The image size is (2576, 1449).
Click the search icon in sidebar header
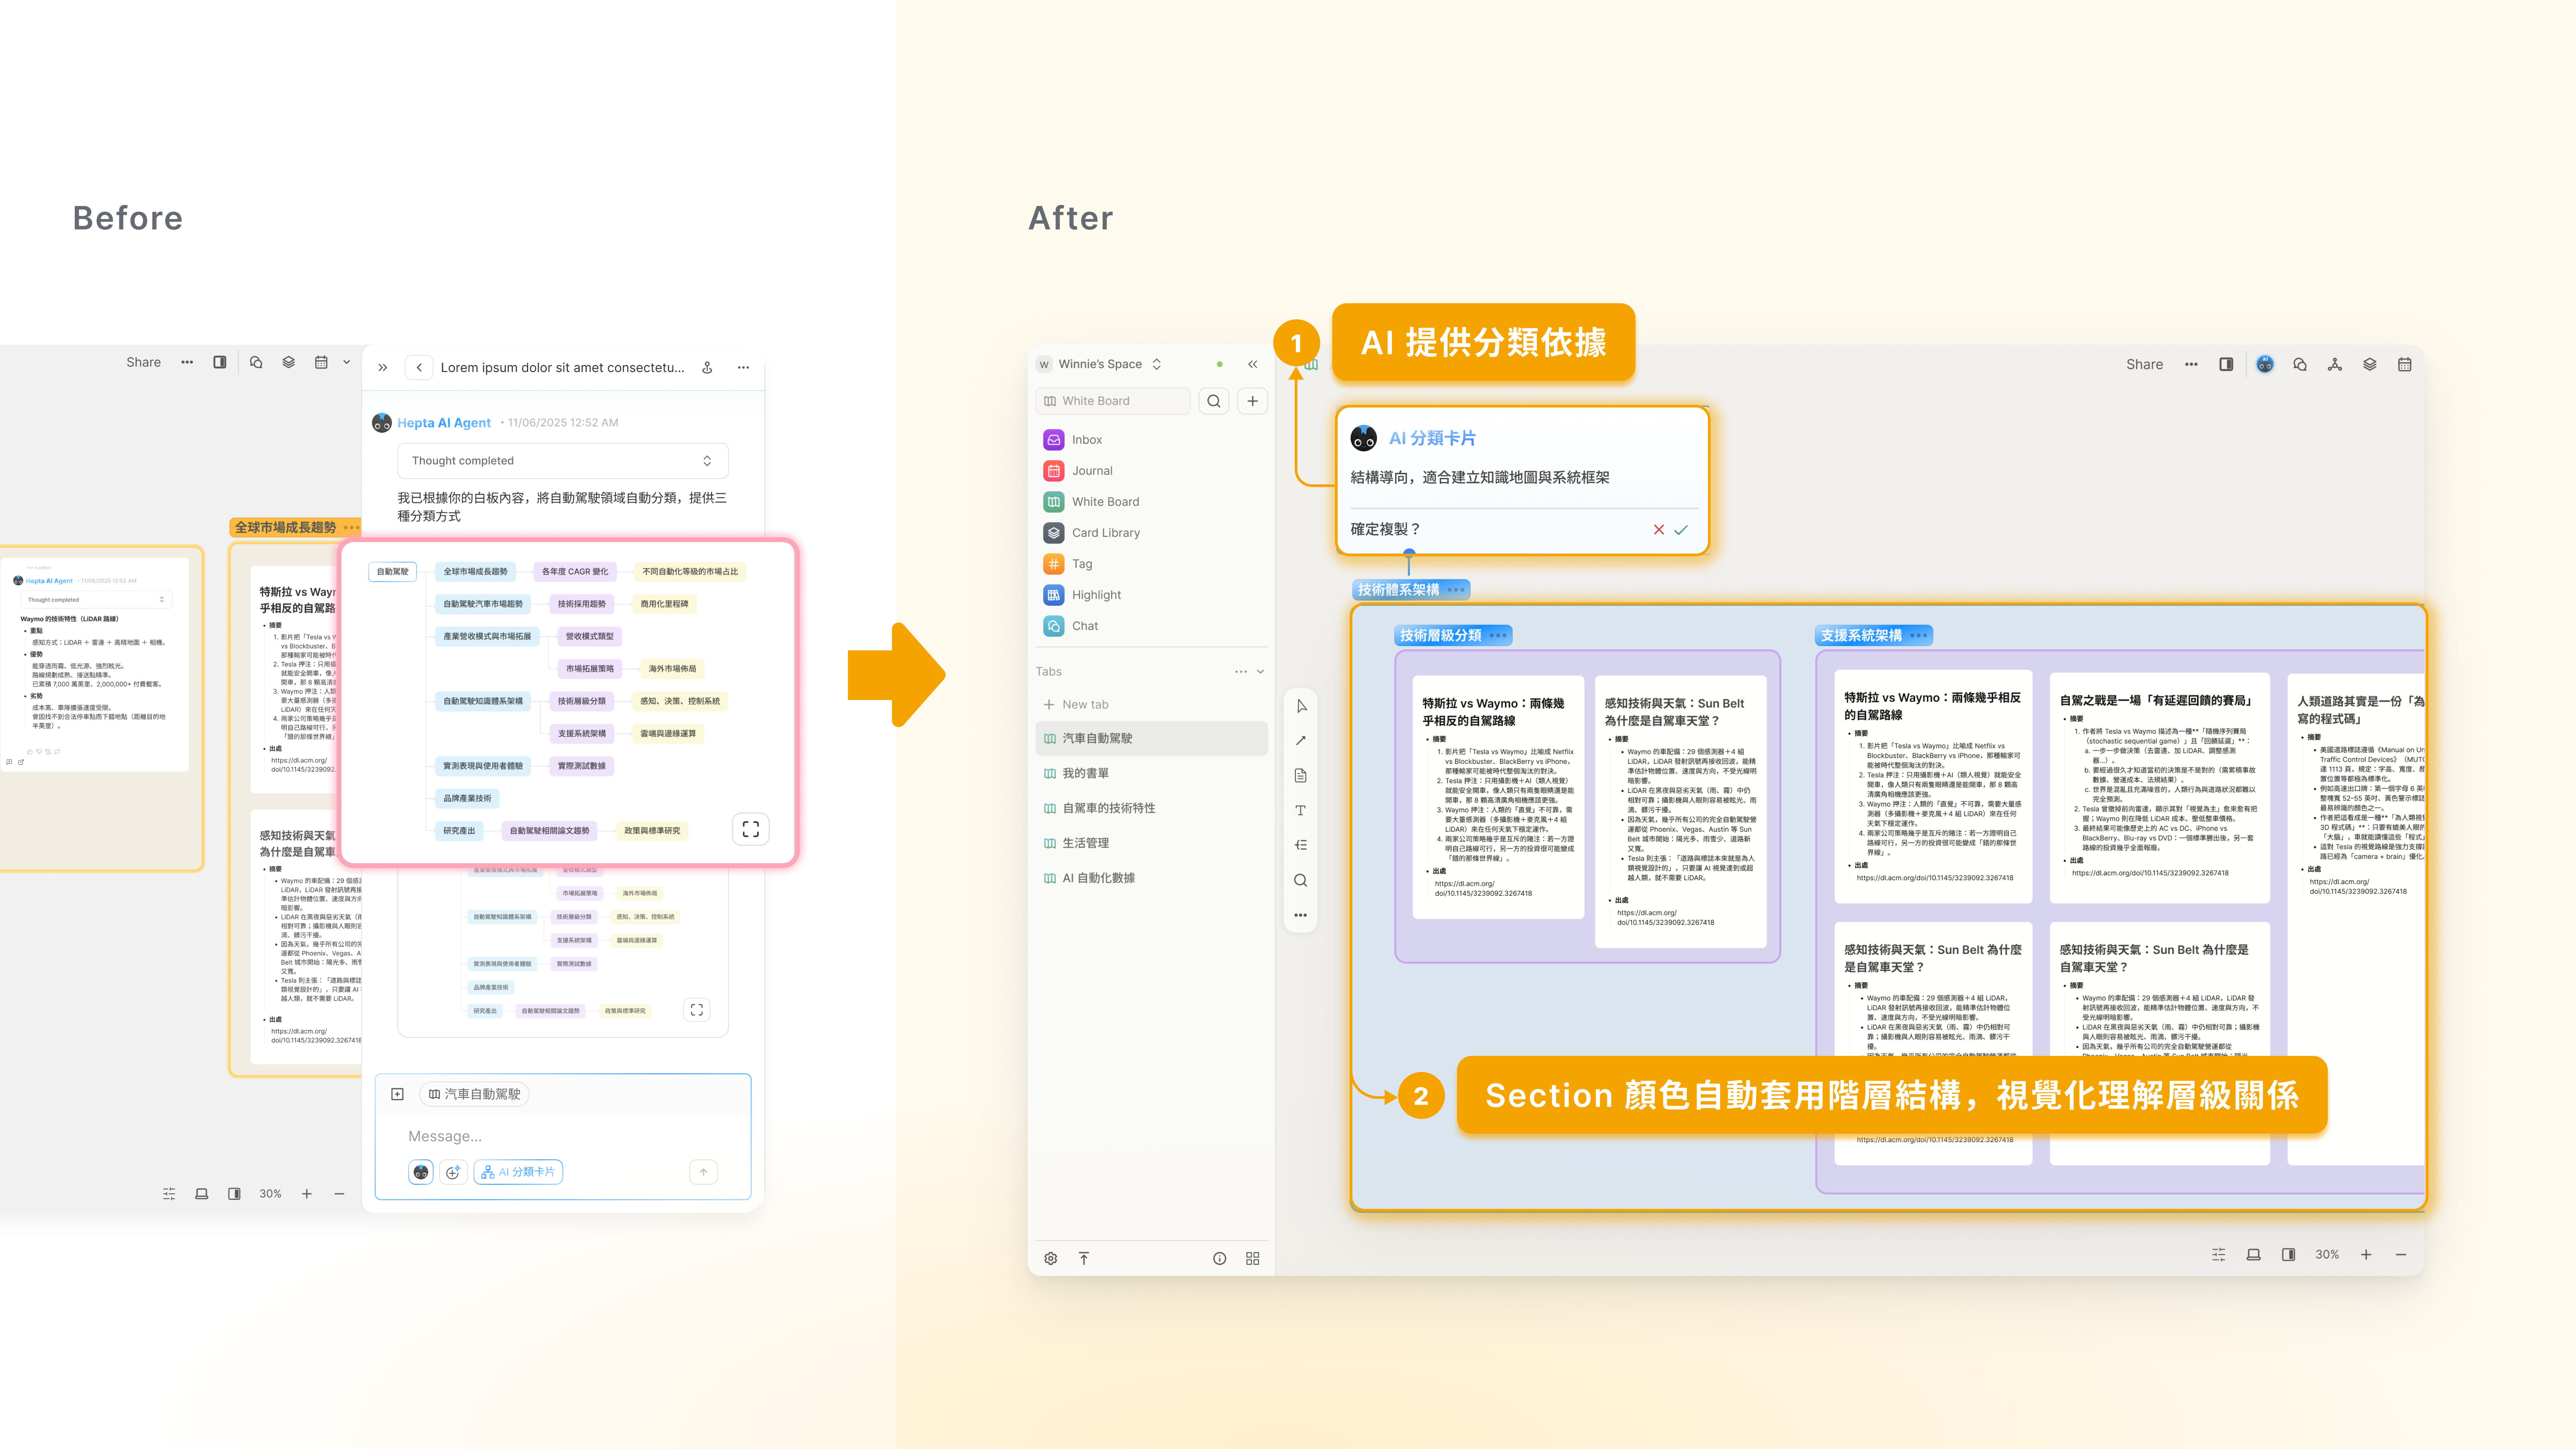tap(1214, 401)
